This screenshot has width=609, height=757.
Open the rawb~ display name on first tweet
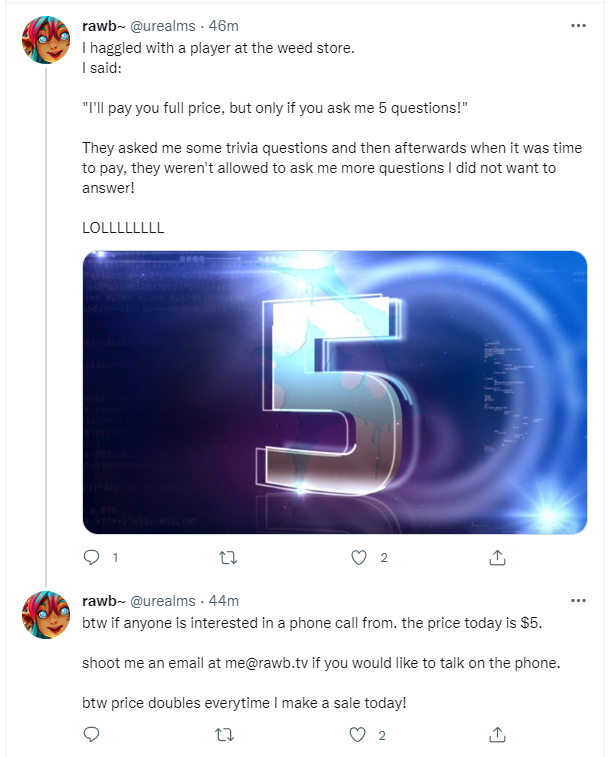[103, 26]
